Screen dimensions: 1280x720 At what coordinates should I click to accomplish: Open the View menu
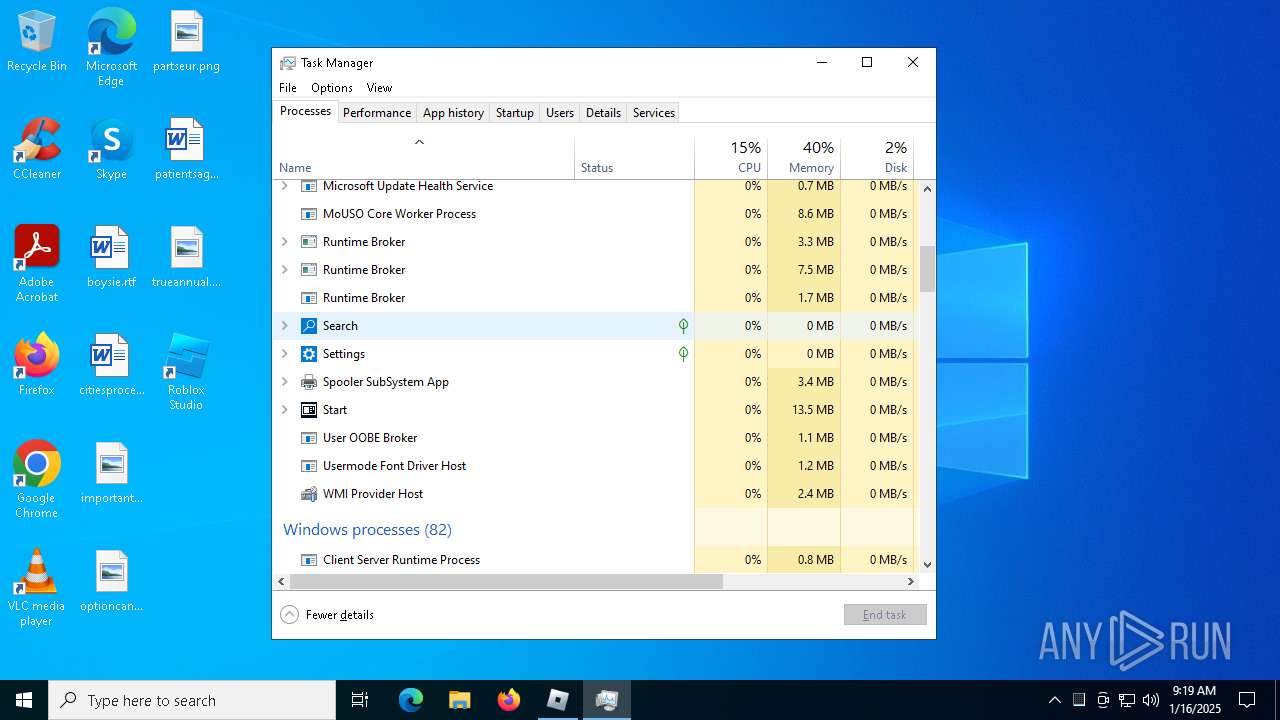(379, 88)
